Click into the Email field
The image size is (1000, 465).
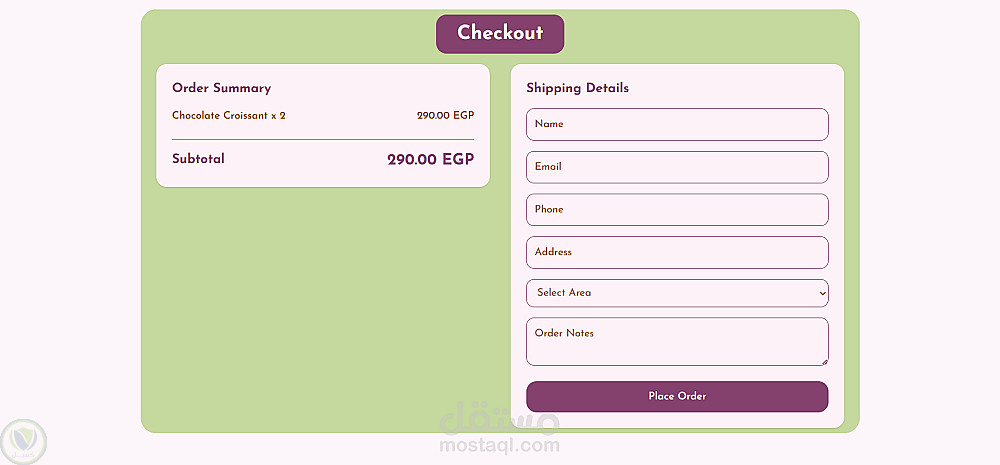(676, 167)
